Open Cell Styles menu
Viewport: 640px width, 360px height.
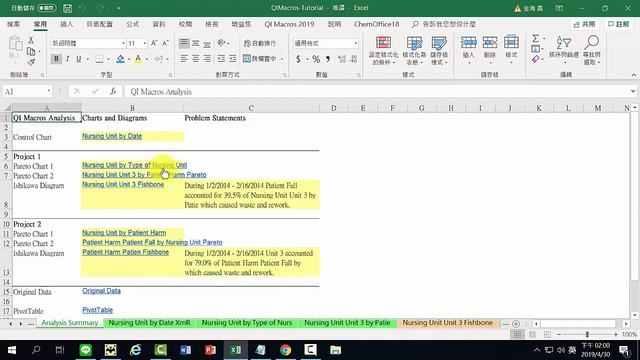point(439,51)
